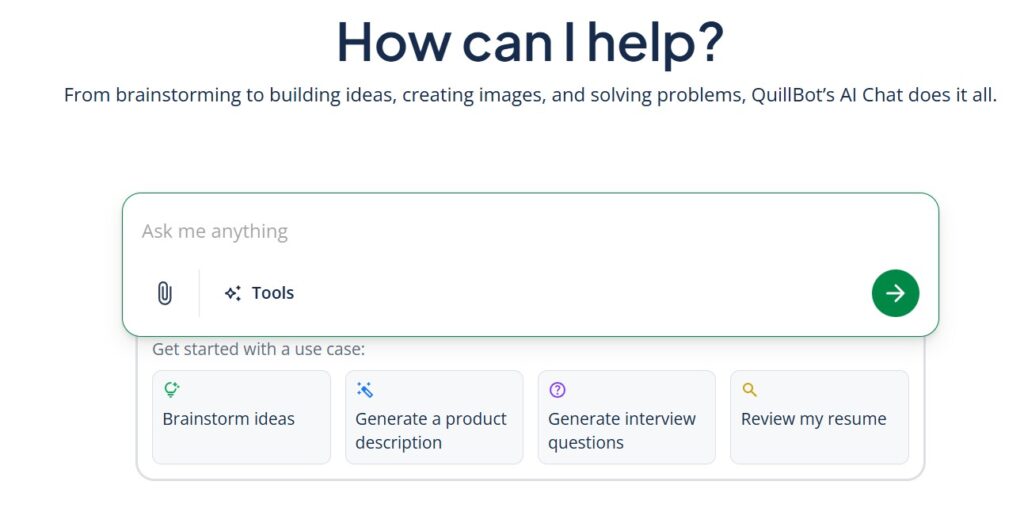Click the lightbulb icon above Brainstorm ideas
The height and width of the screenshot is (512, 1024).
(171, 390)
